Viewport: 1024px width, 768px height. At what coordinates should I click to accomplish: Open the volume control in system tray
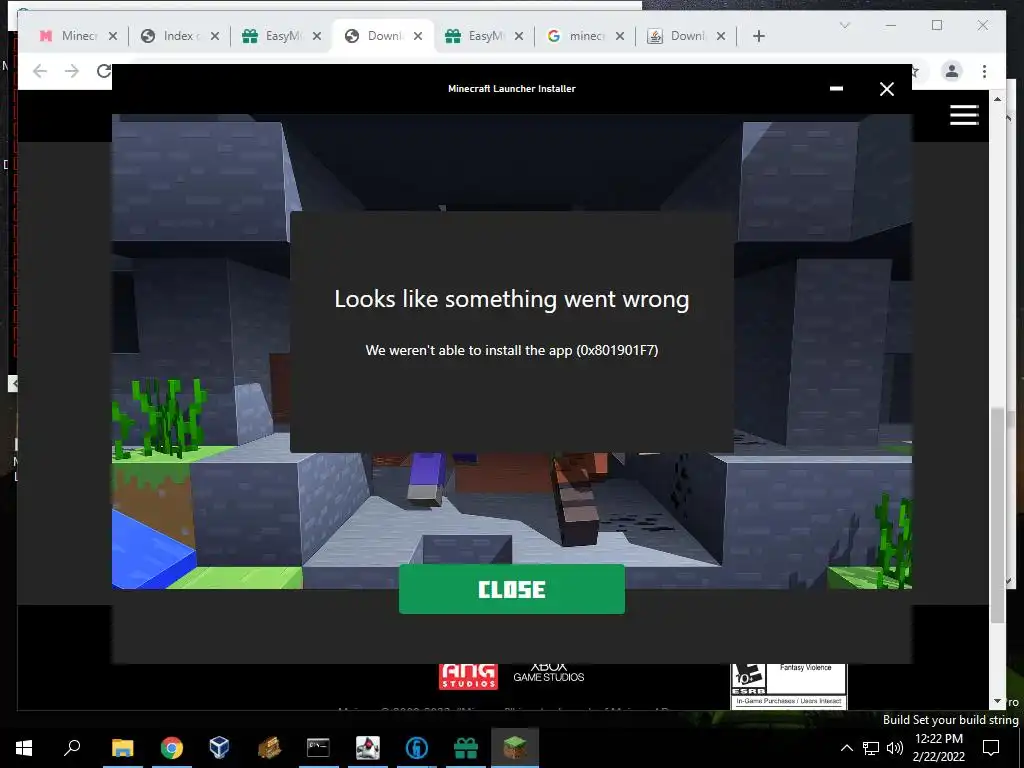[x=895, y=748]
